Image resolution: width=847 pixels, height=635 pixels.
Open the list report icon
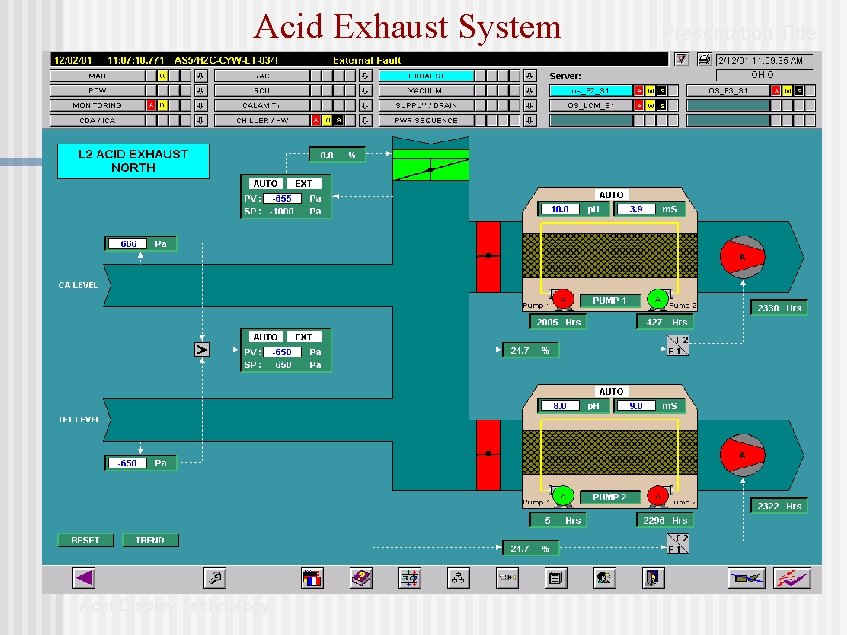[x=555, y=578]
